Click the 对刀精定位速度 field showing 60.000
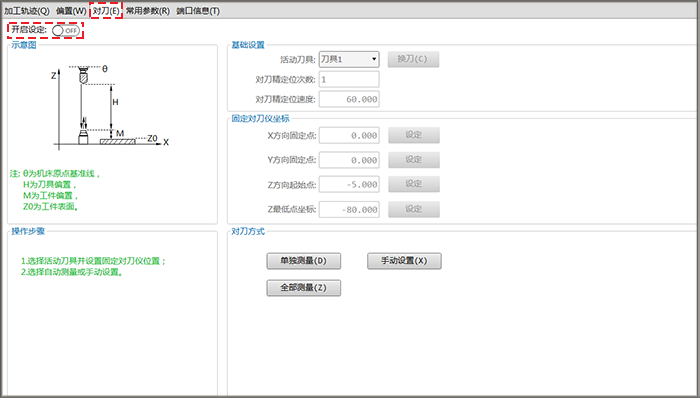This screenshot has width=700, height=398. click(x=349, y=99)
